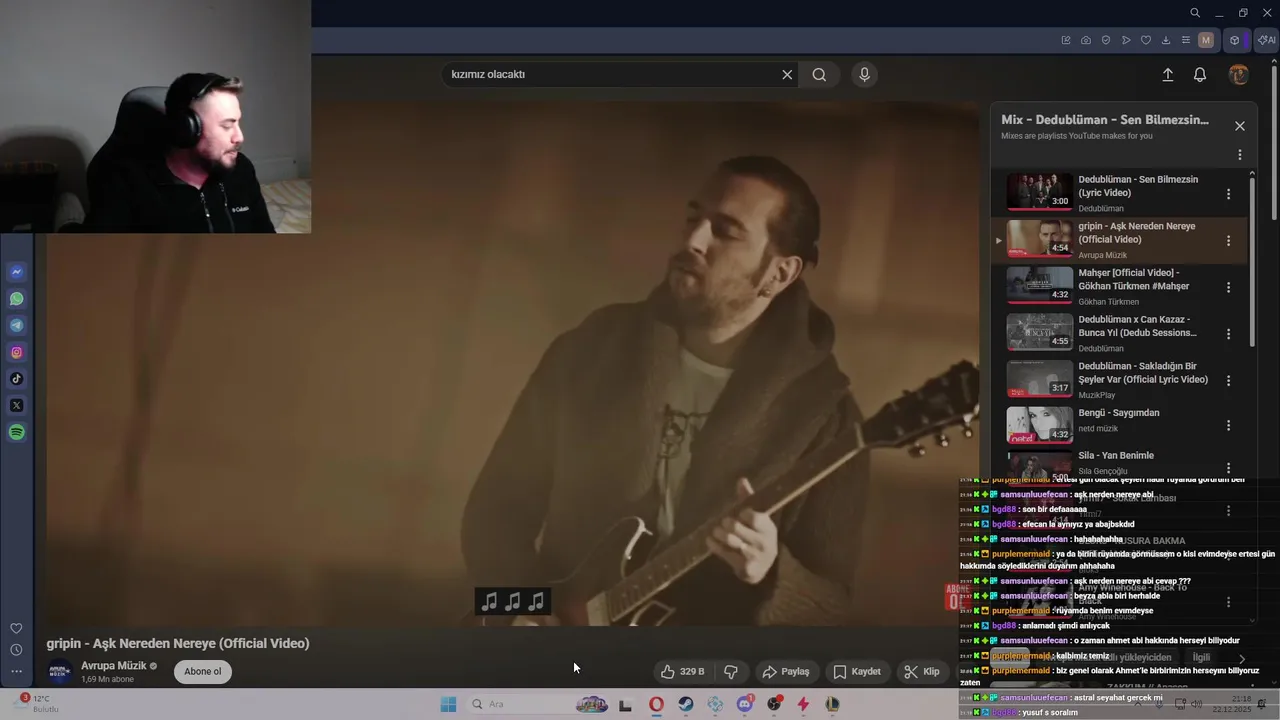Select Dedublüman - Sakladığın Bir Şeyler Var title
The height and width of the screenshot is (720, 1280).
pos(1143,373)
